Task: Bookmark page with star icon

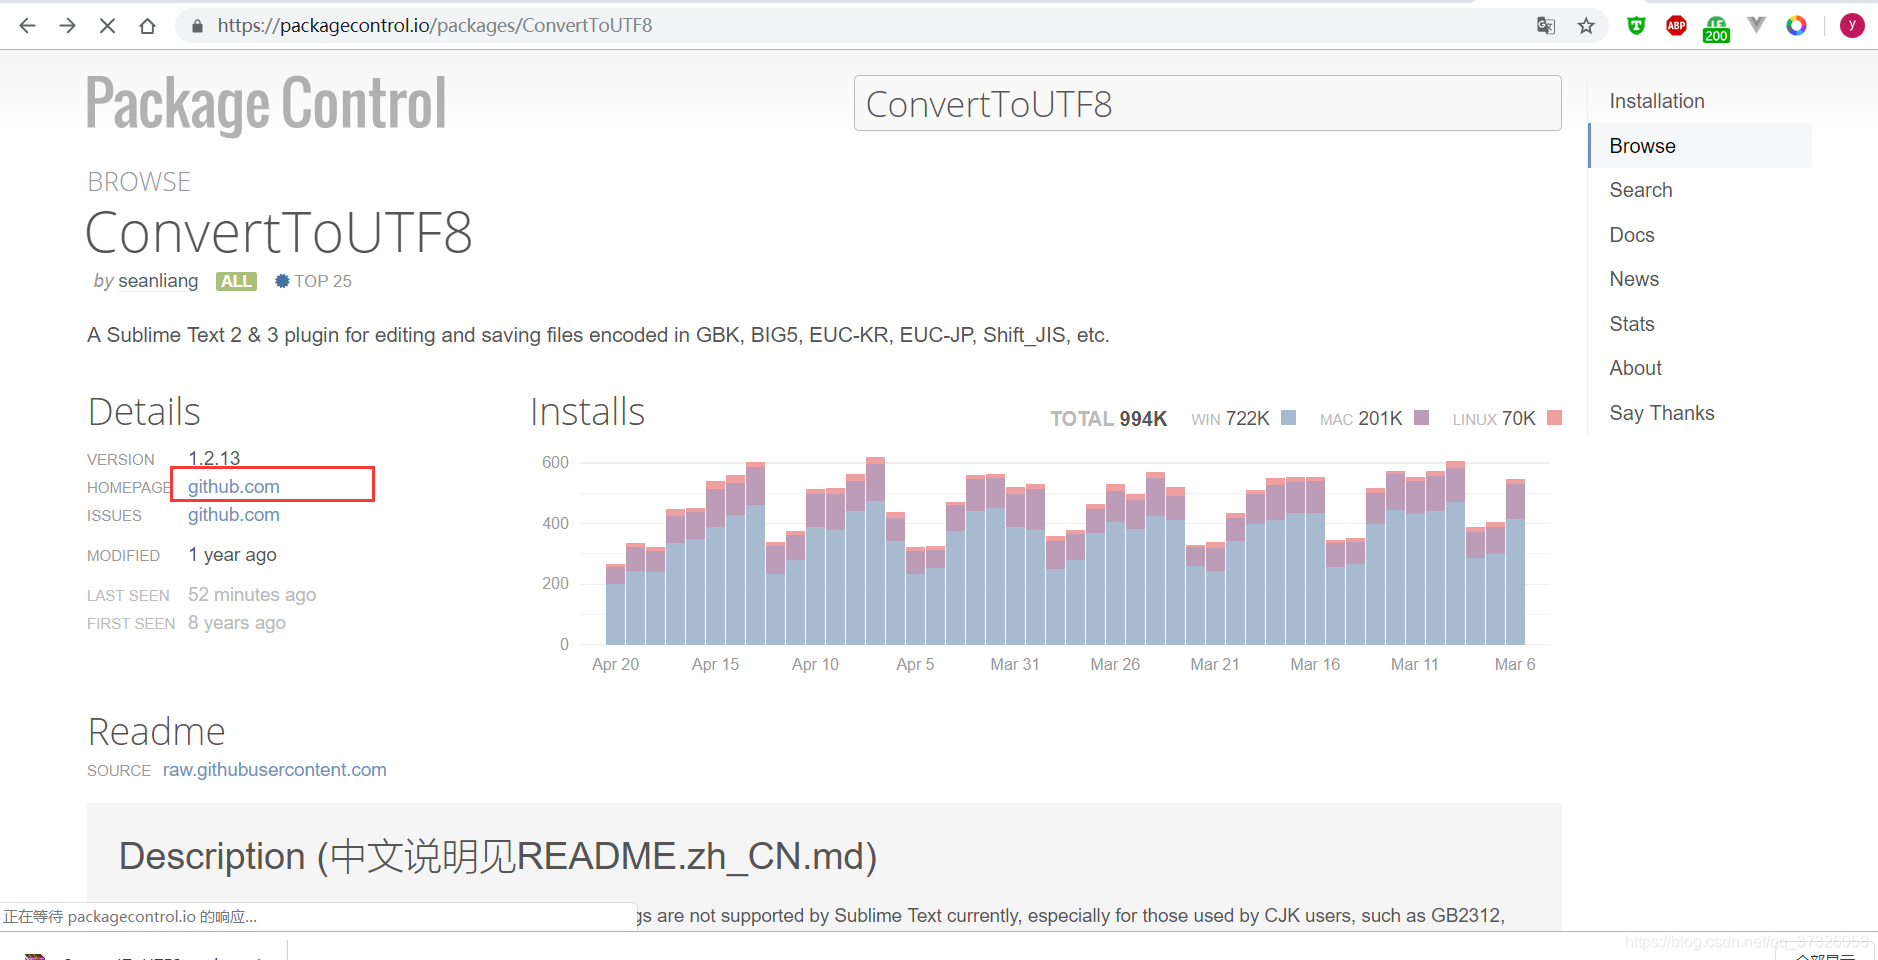Action: pos(1586,26)
